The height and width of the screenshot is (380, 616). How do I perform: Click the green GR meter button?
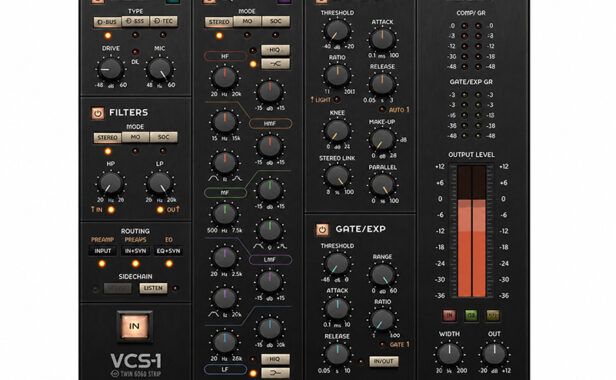471,315
